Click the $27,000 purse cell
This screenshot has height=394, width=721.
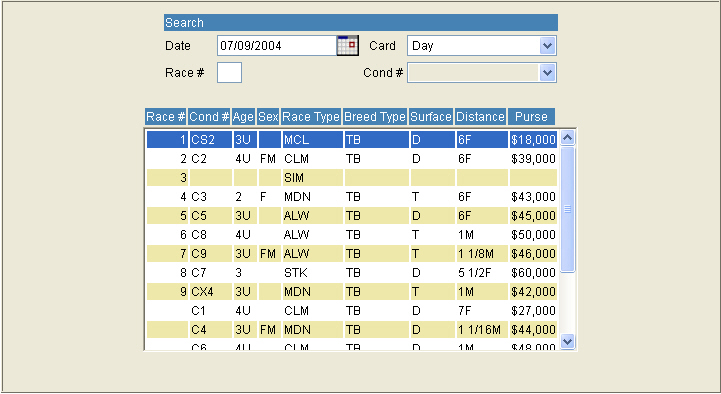click(533, 311)
